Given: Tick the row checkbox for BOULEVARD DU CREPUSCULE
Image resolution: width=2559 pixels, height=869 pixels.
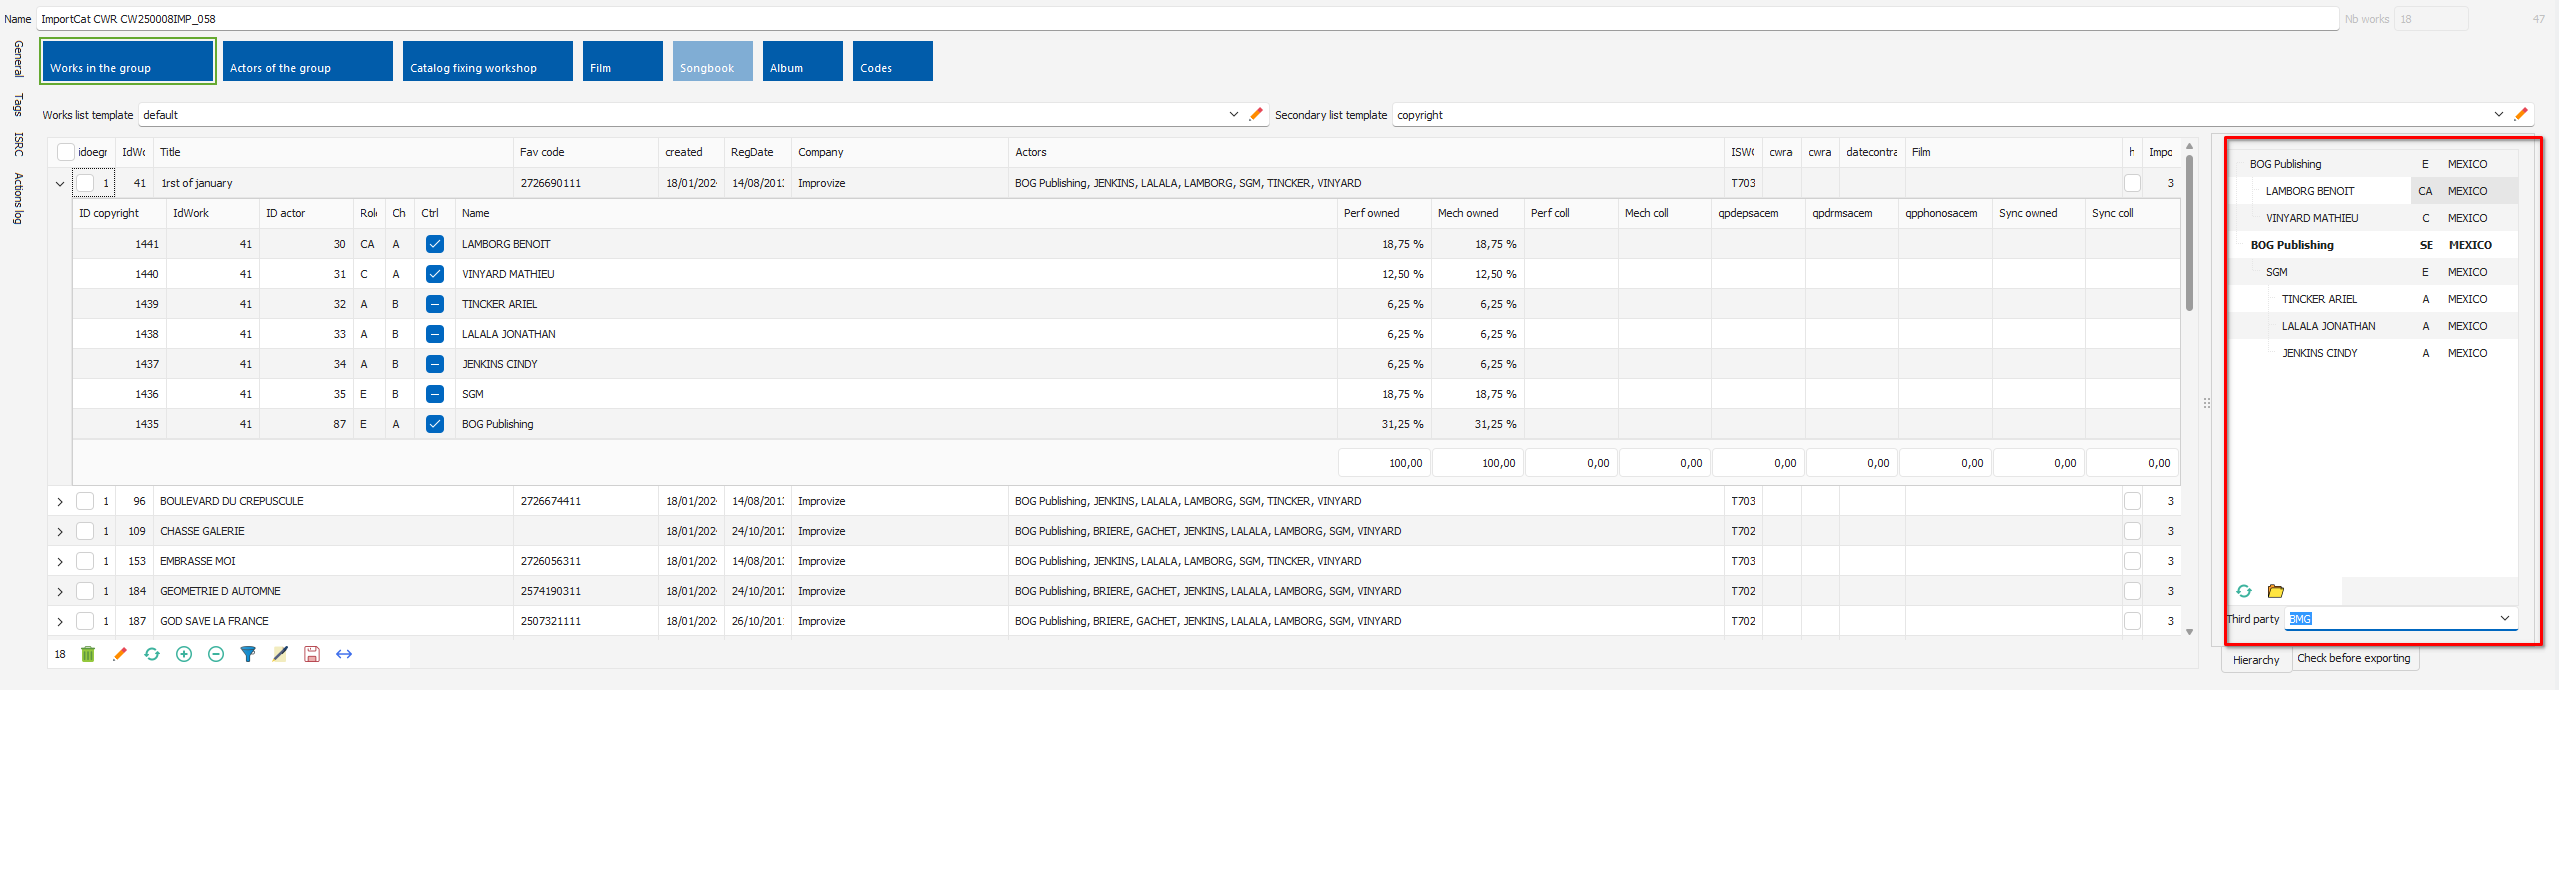Looking at the screenshot, I should (x=85, y=501).
